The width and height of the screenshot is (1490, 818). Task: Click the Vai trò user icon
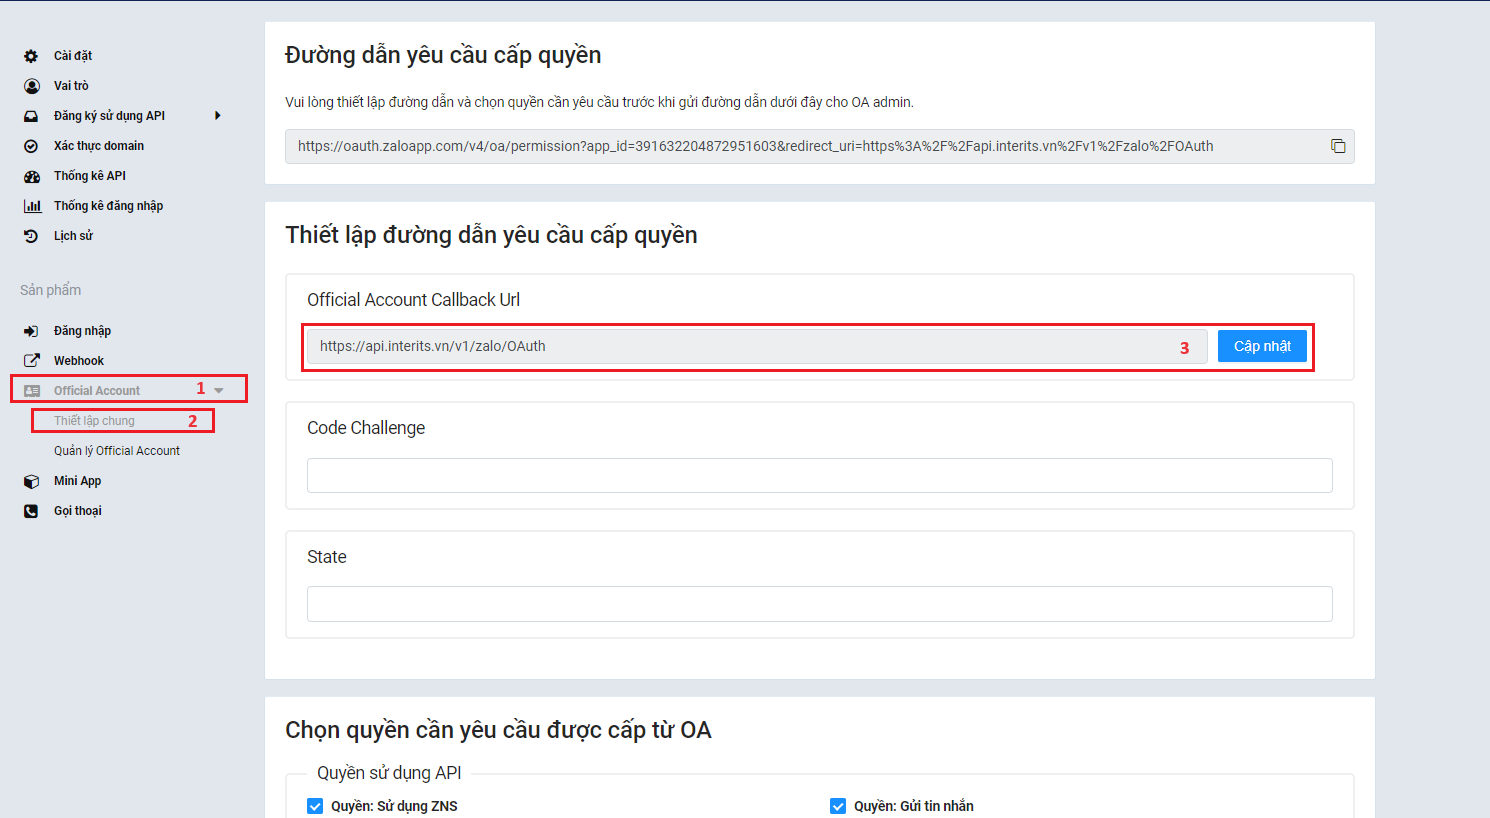(x=31, y=86)
